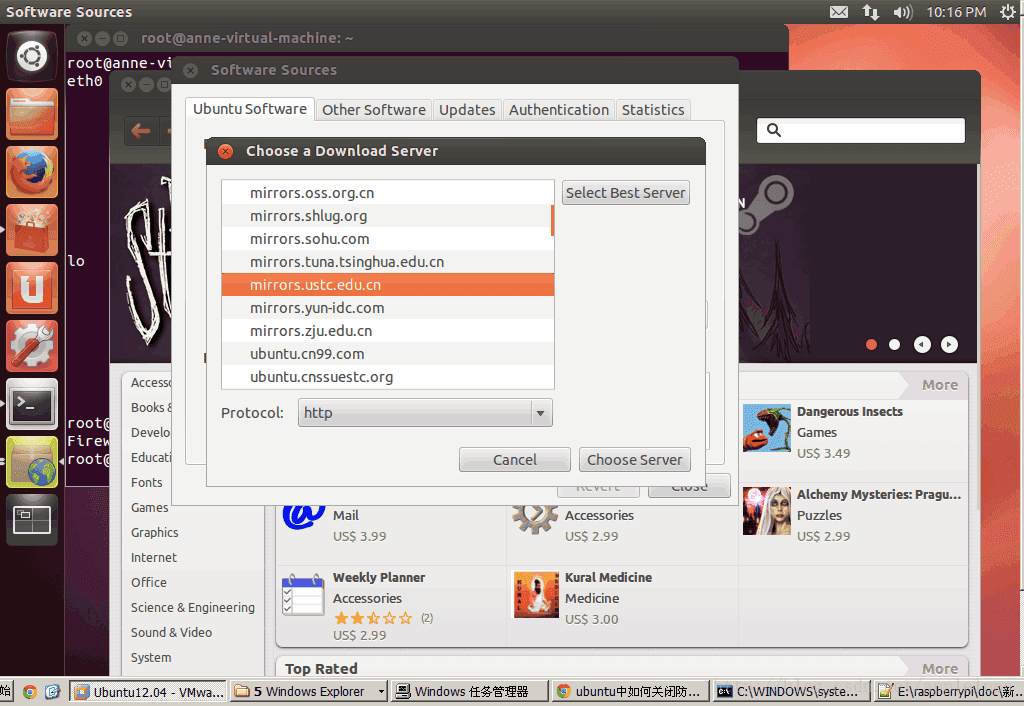Select ubuntu.cnssuestc.org server
Screen dimensions: 1024x706
coord(388,377)
